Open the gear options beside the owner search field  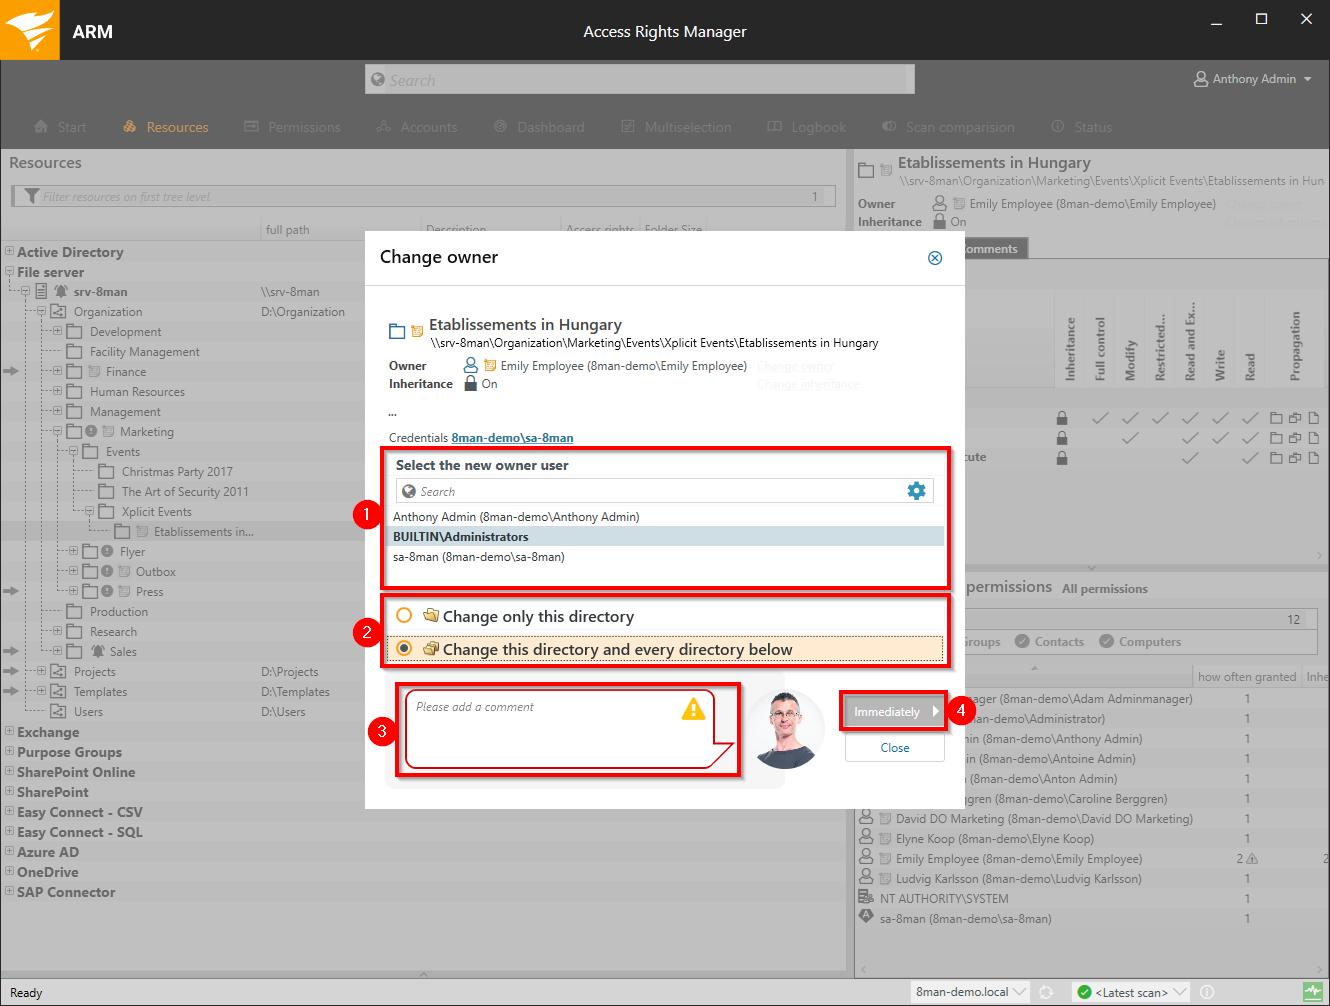(917, 490)
